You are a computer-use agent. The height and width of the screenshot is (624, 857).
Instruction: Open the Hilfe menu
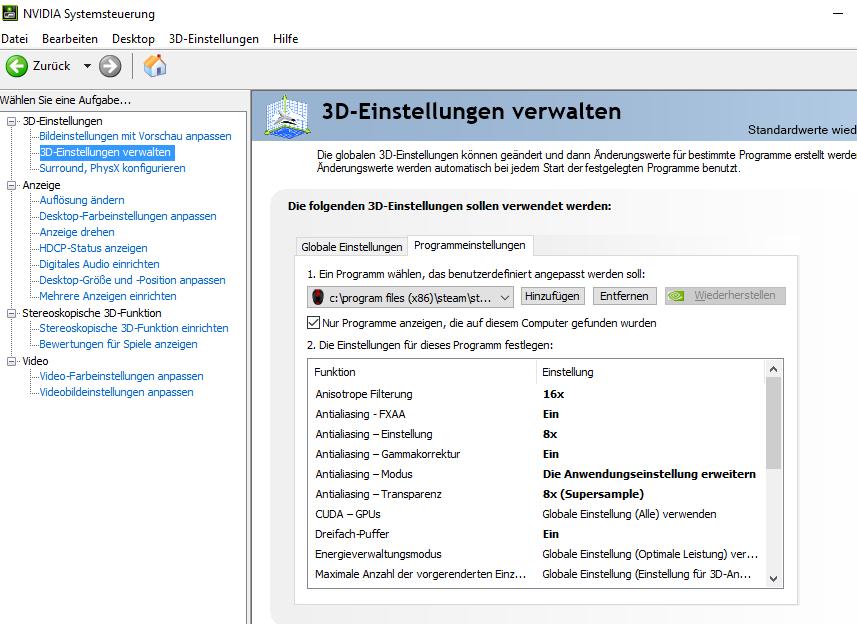pyautogui.click(x=285, y=39)
